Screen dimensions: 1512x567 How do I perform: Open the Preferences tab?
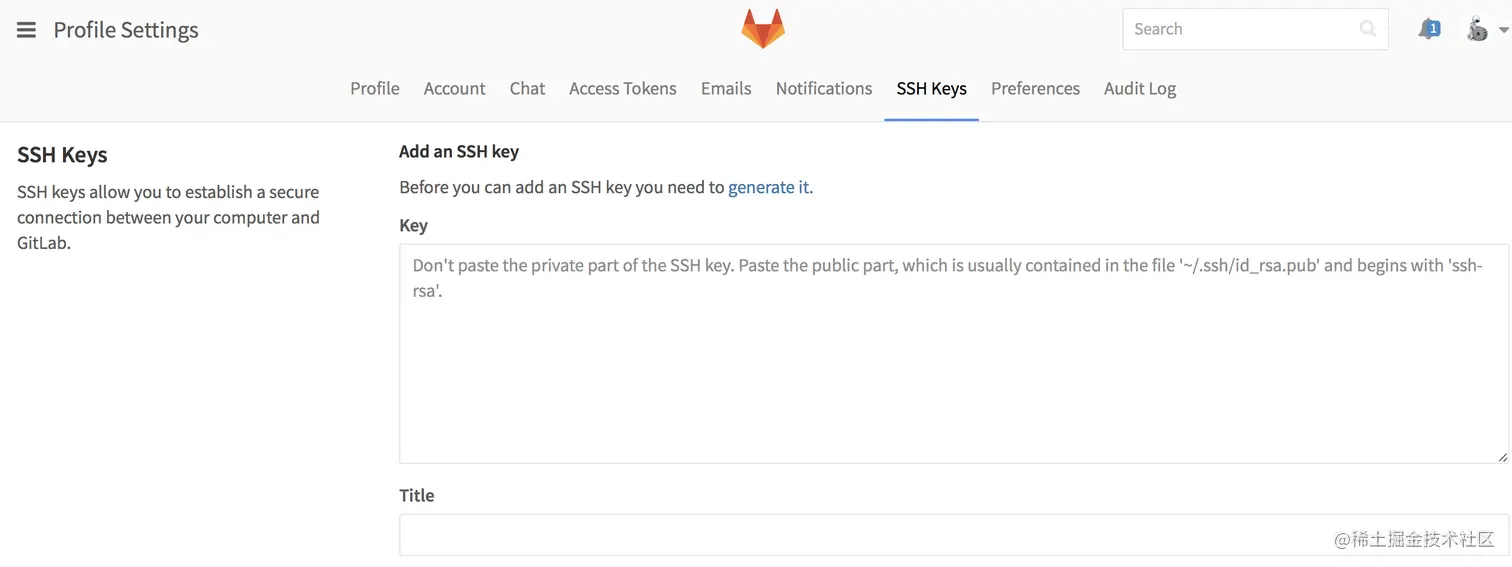click(x=1035, y=88)
